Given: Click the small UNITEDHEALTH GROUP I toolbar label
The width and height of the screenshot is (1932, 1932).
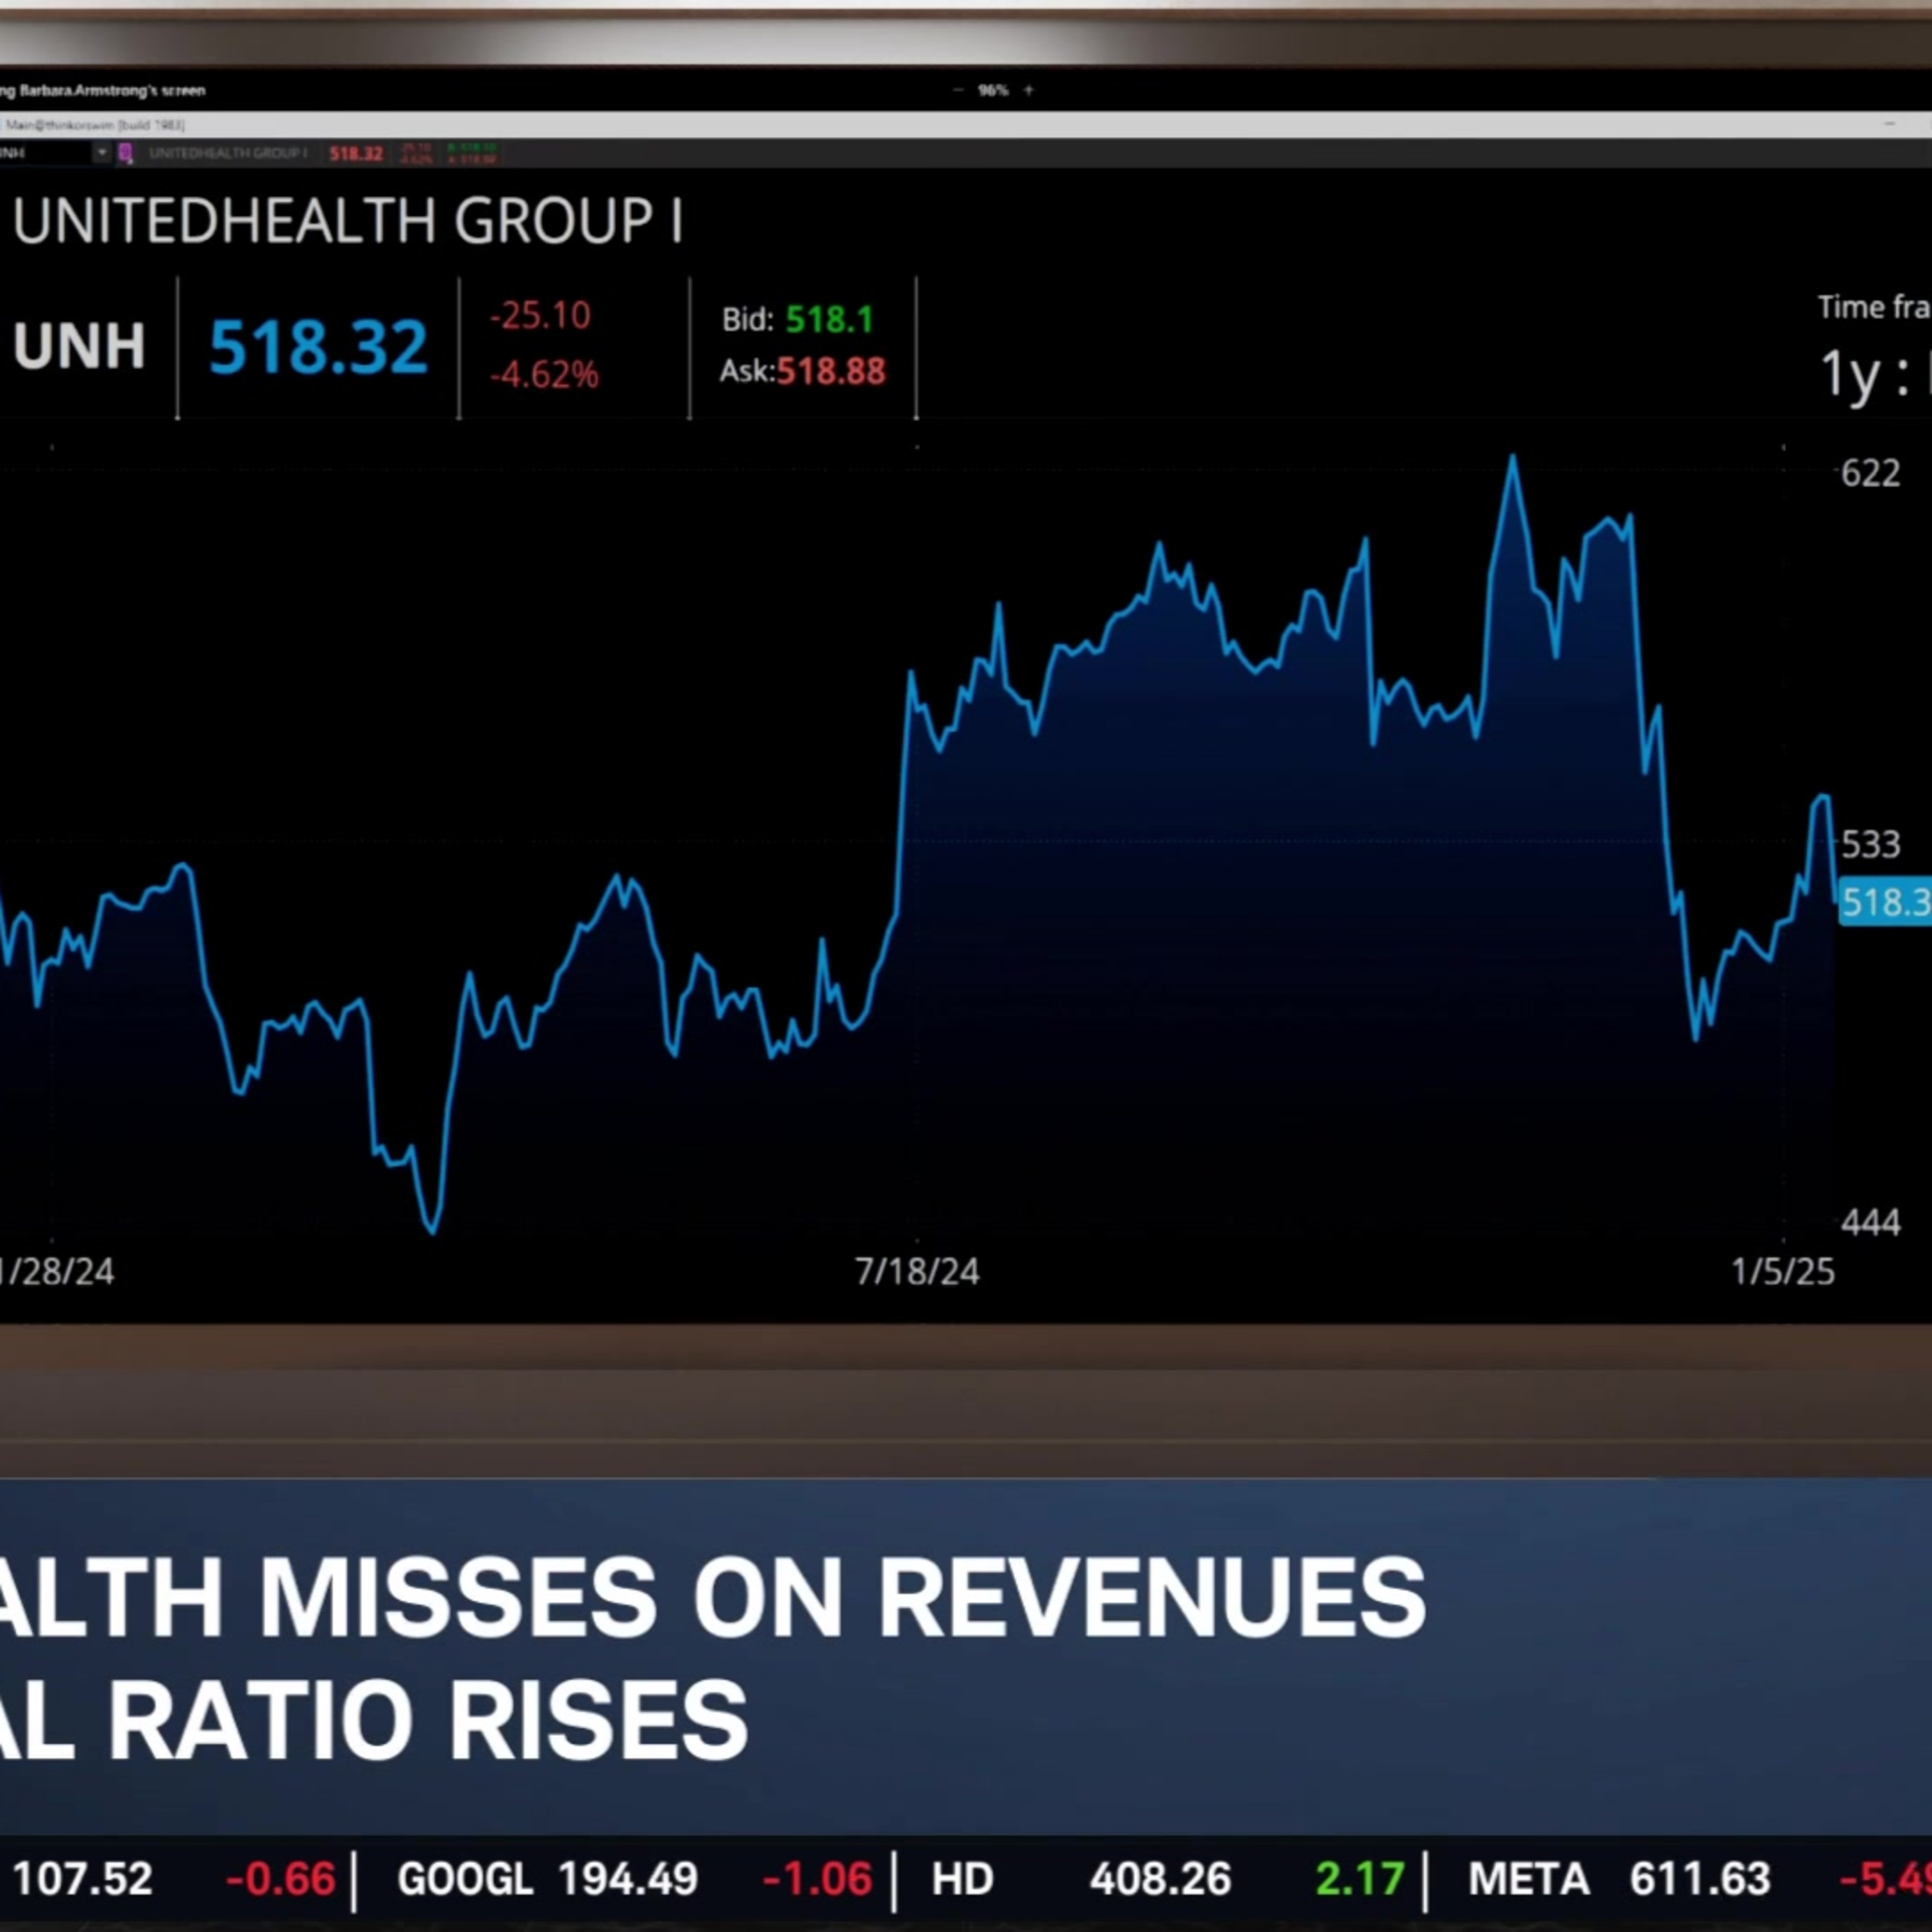Looking at the screenshot, I should click(228, 153).
